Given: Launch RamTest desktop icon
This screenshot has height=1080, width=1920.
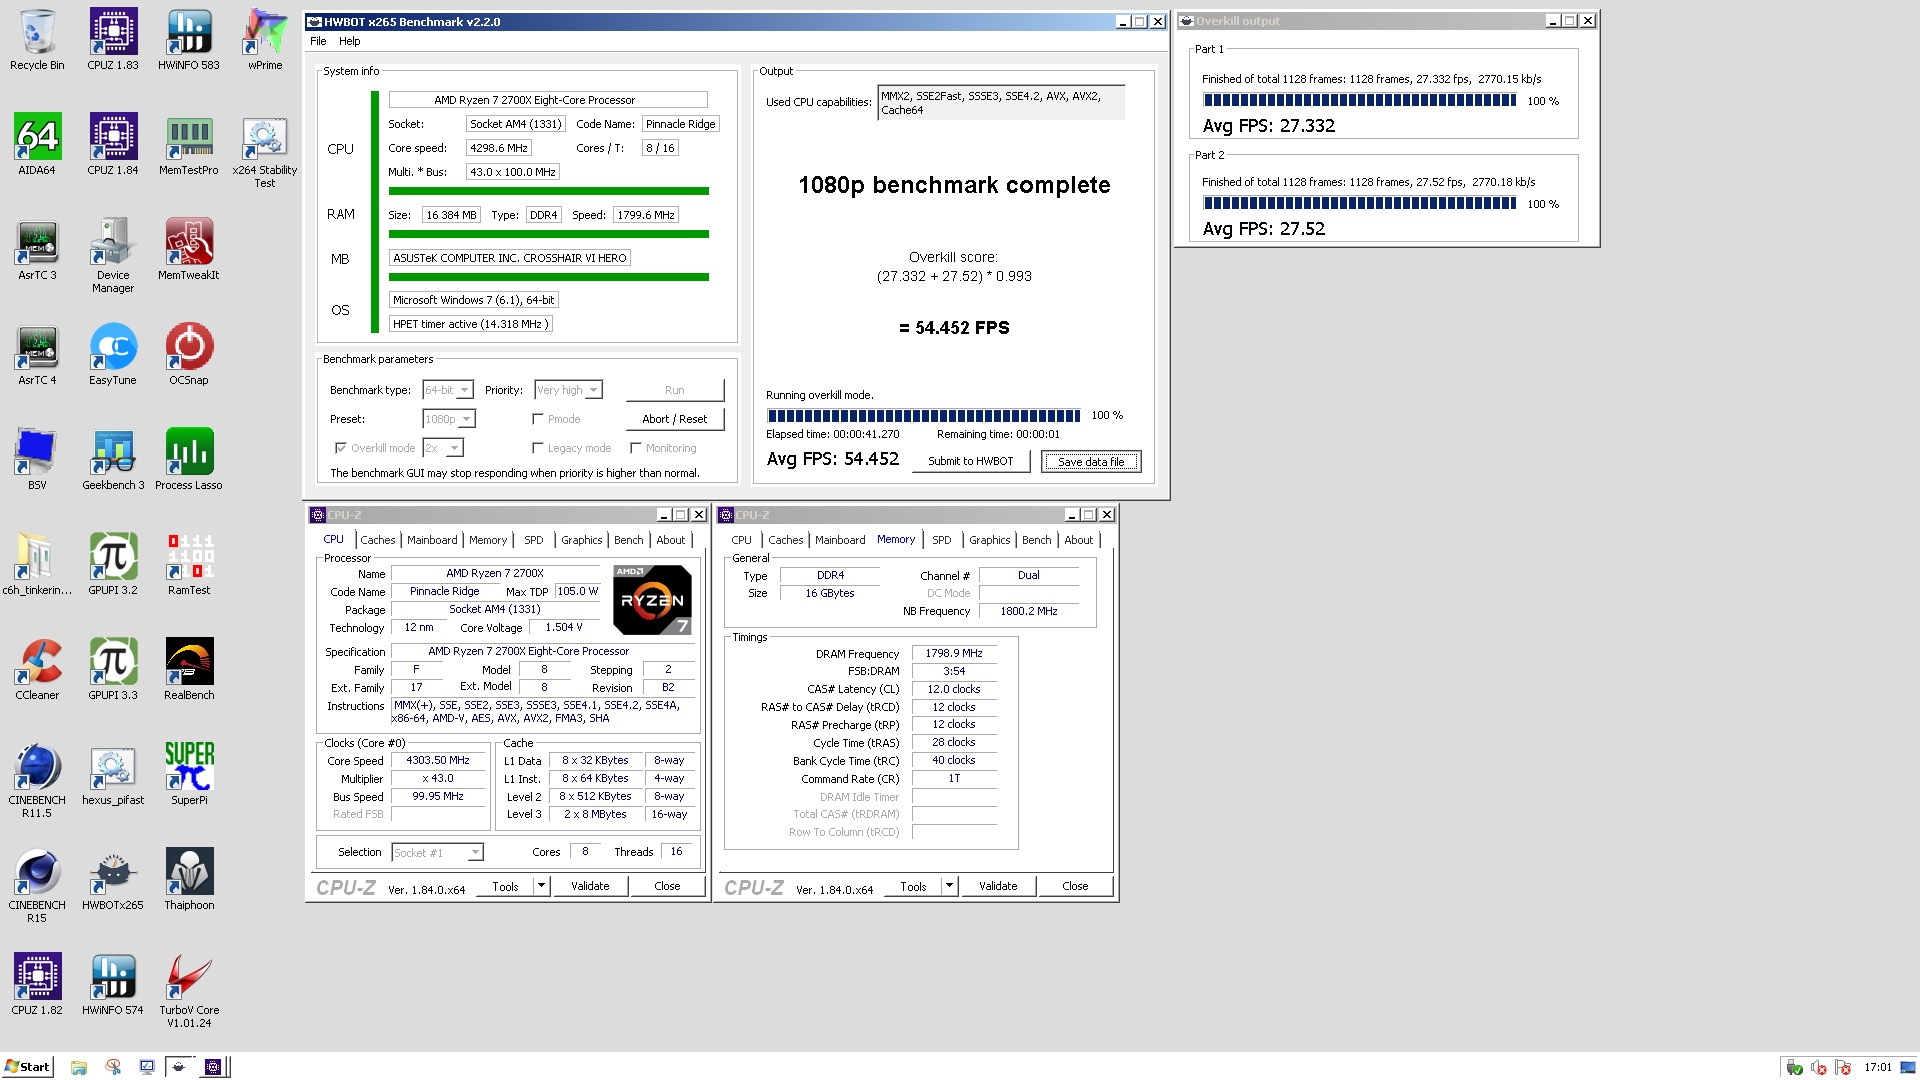Looking at the screenshot, I should click(x=189, y=565).
